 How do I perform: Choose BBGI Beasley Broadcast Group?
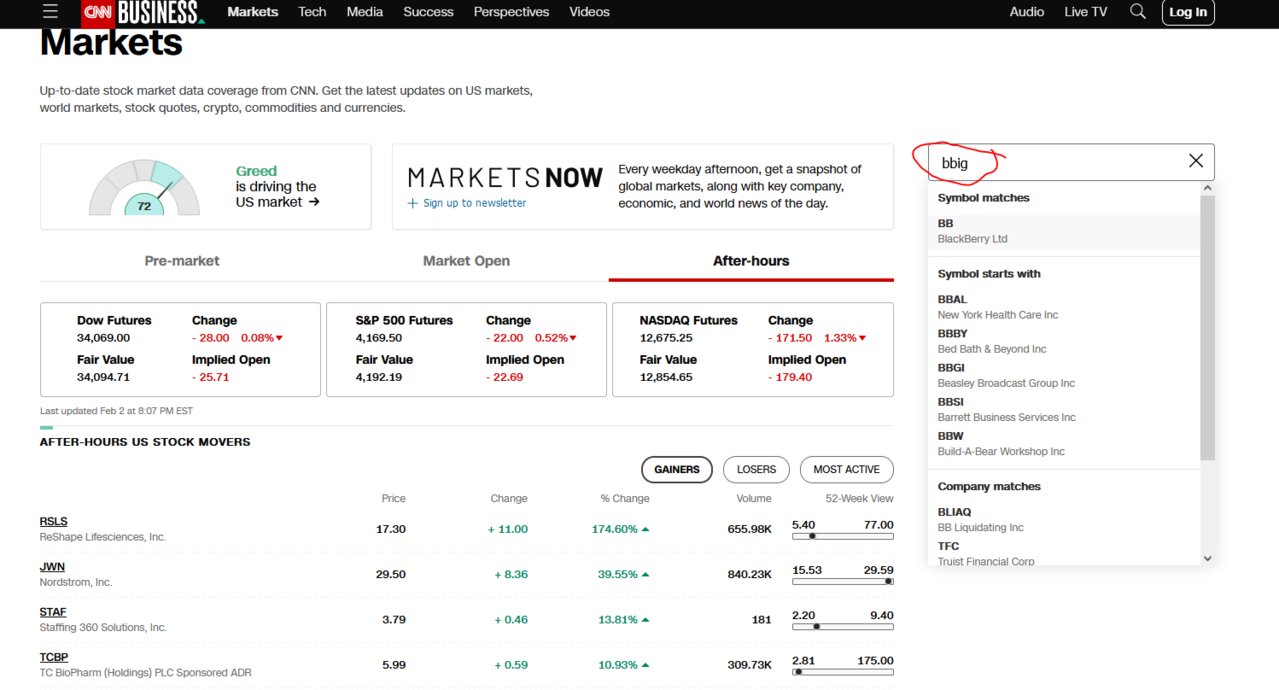(x=1064, y=375)
